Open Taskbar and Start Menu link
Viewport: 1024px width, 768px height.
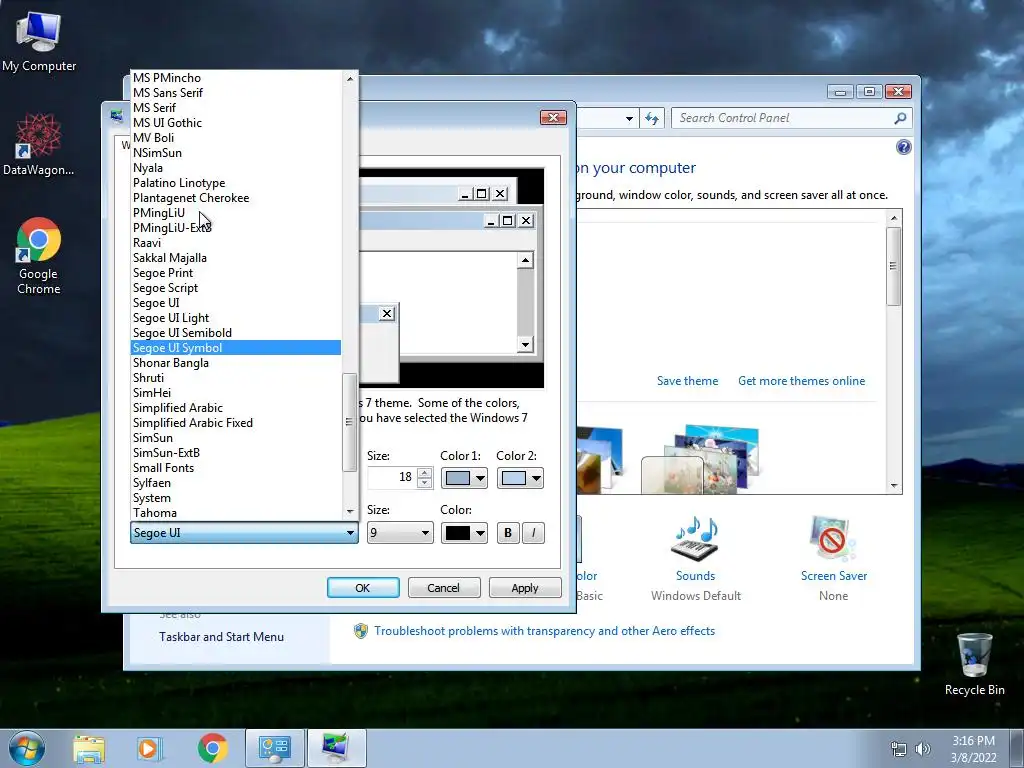click(221, 637)
